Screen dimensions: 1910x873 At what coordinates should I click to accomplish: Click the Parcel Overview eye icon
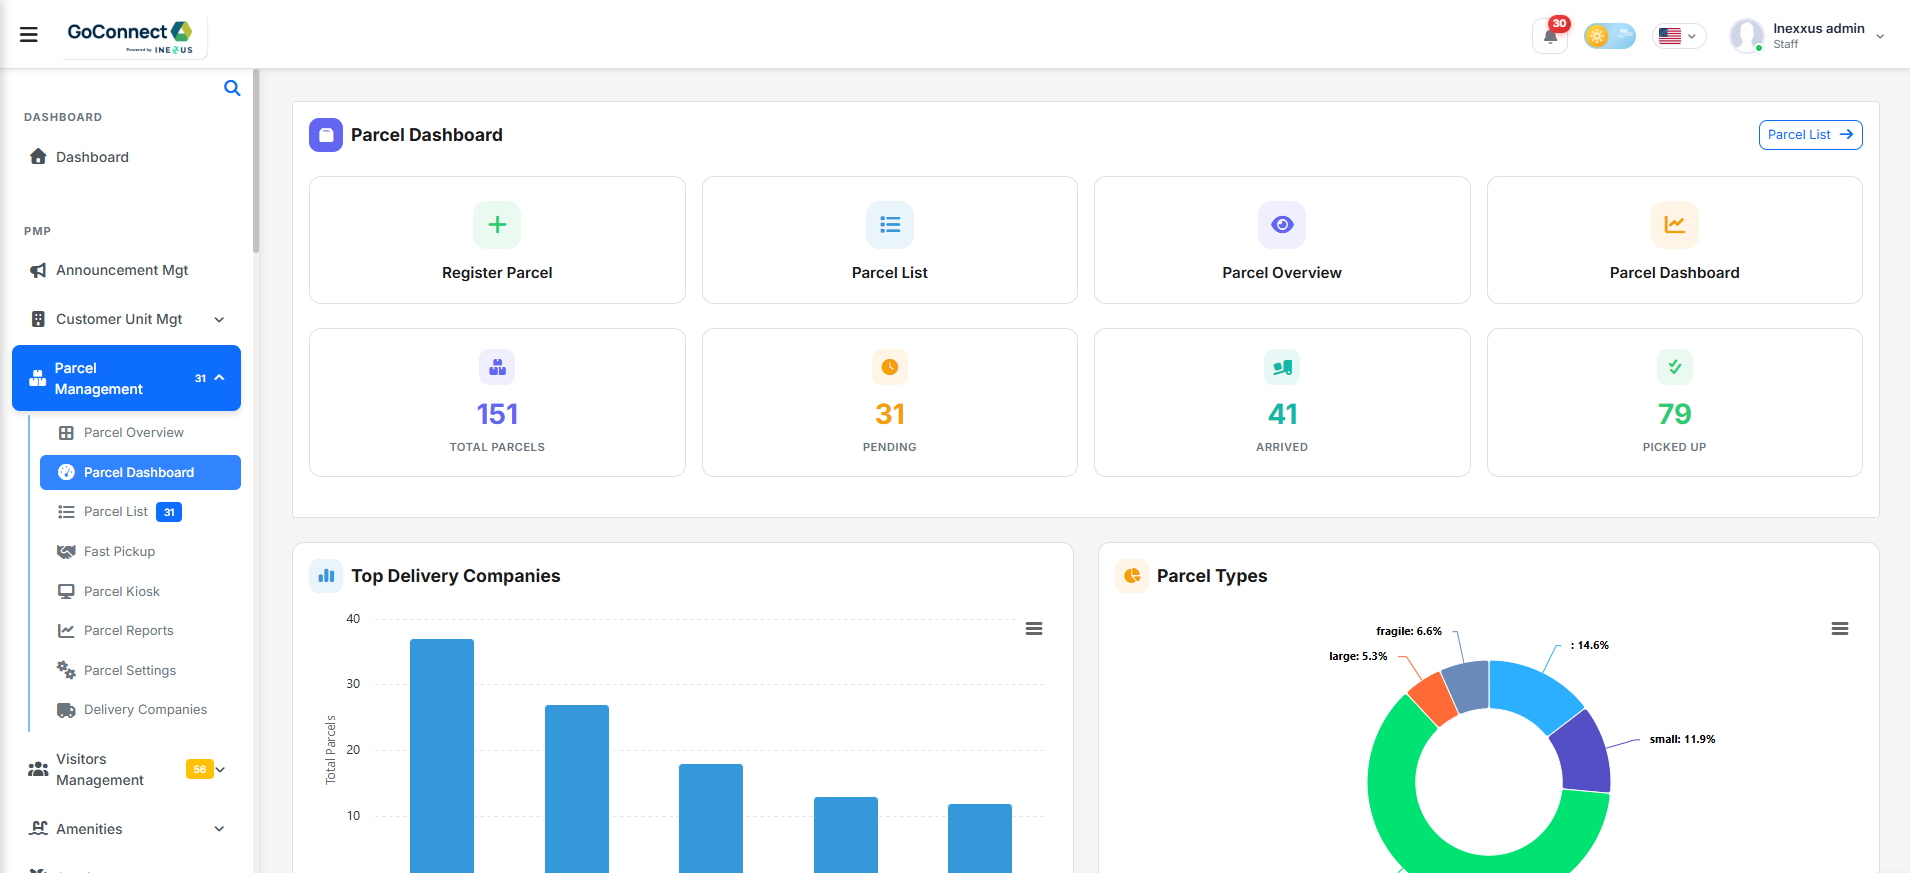click(1282, 225)
